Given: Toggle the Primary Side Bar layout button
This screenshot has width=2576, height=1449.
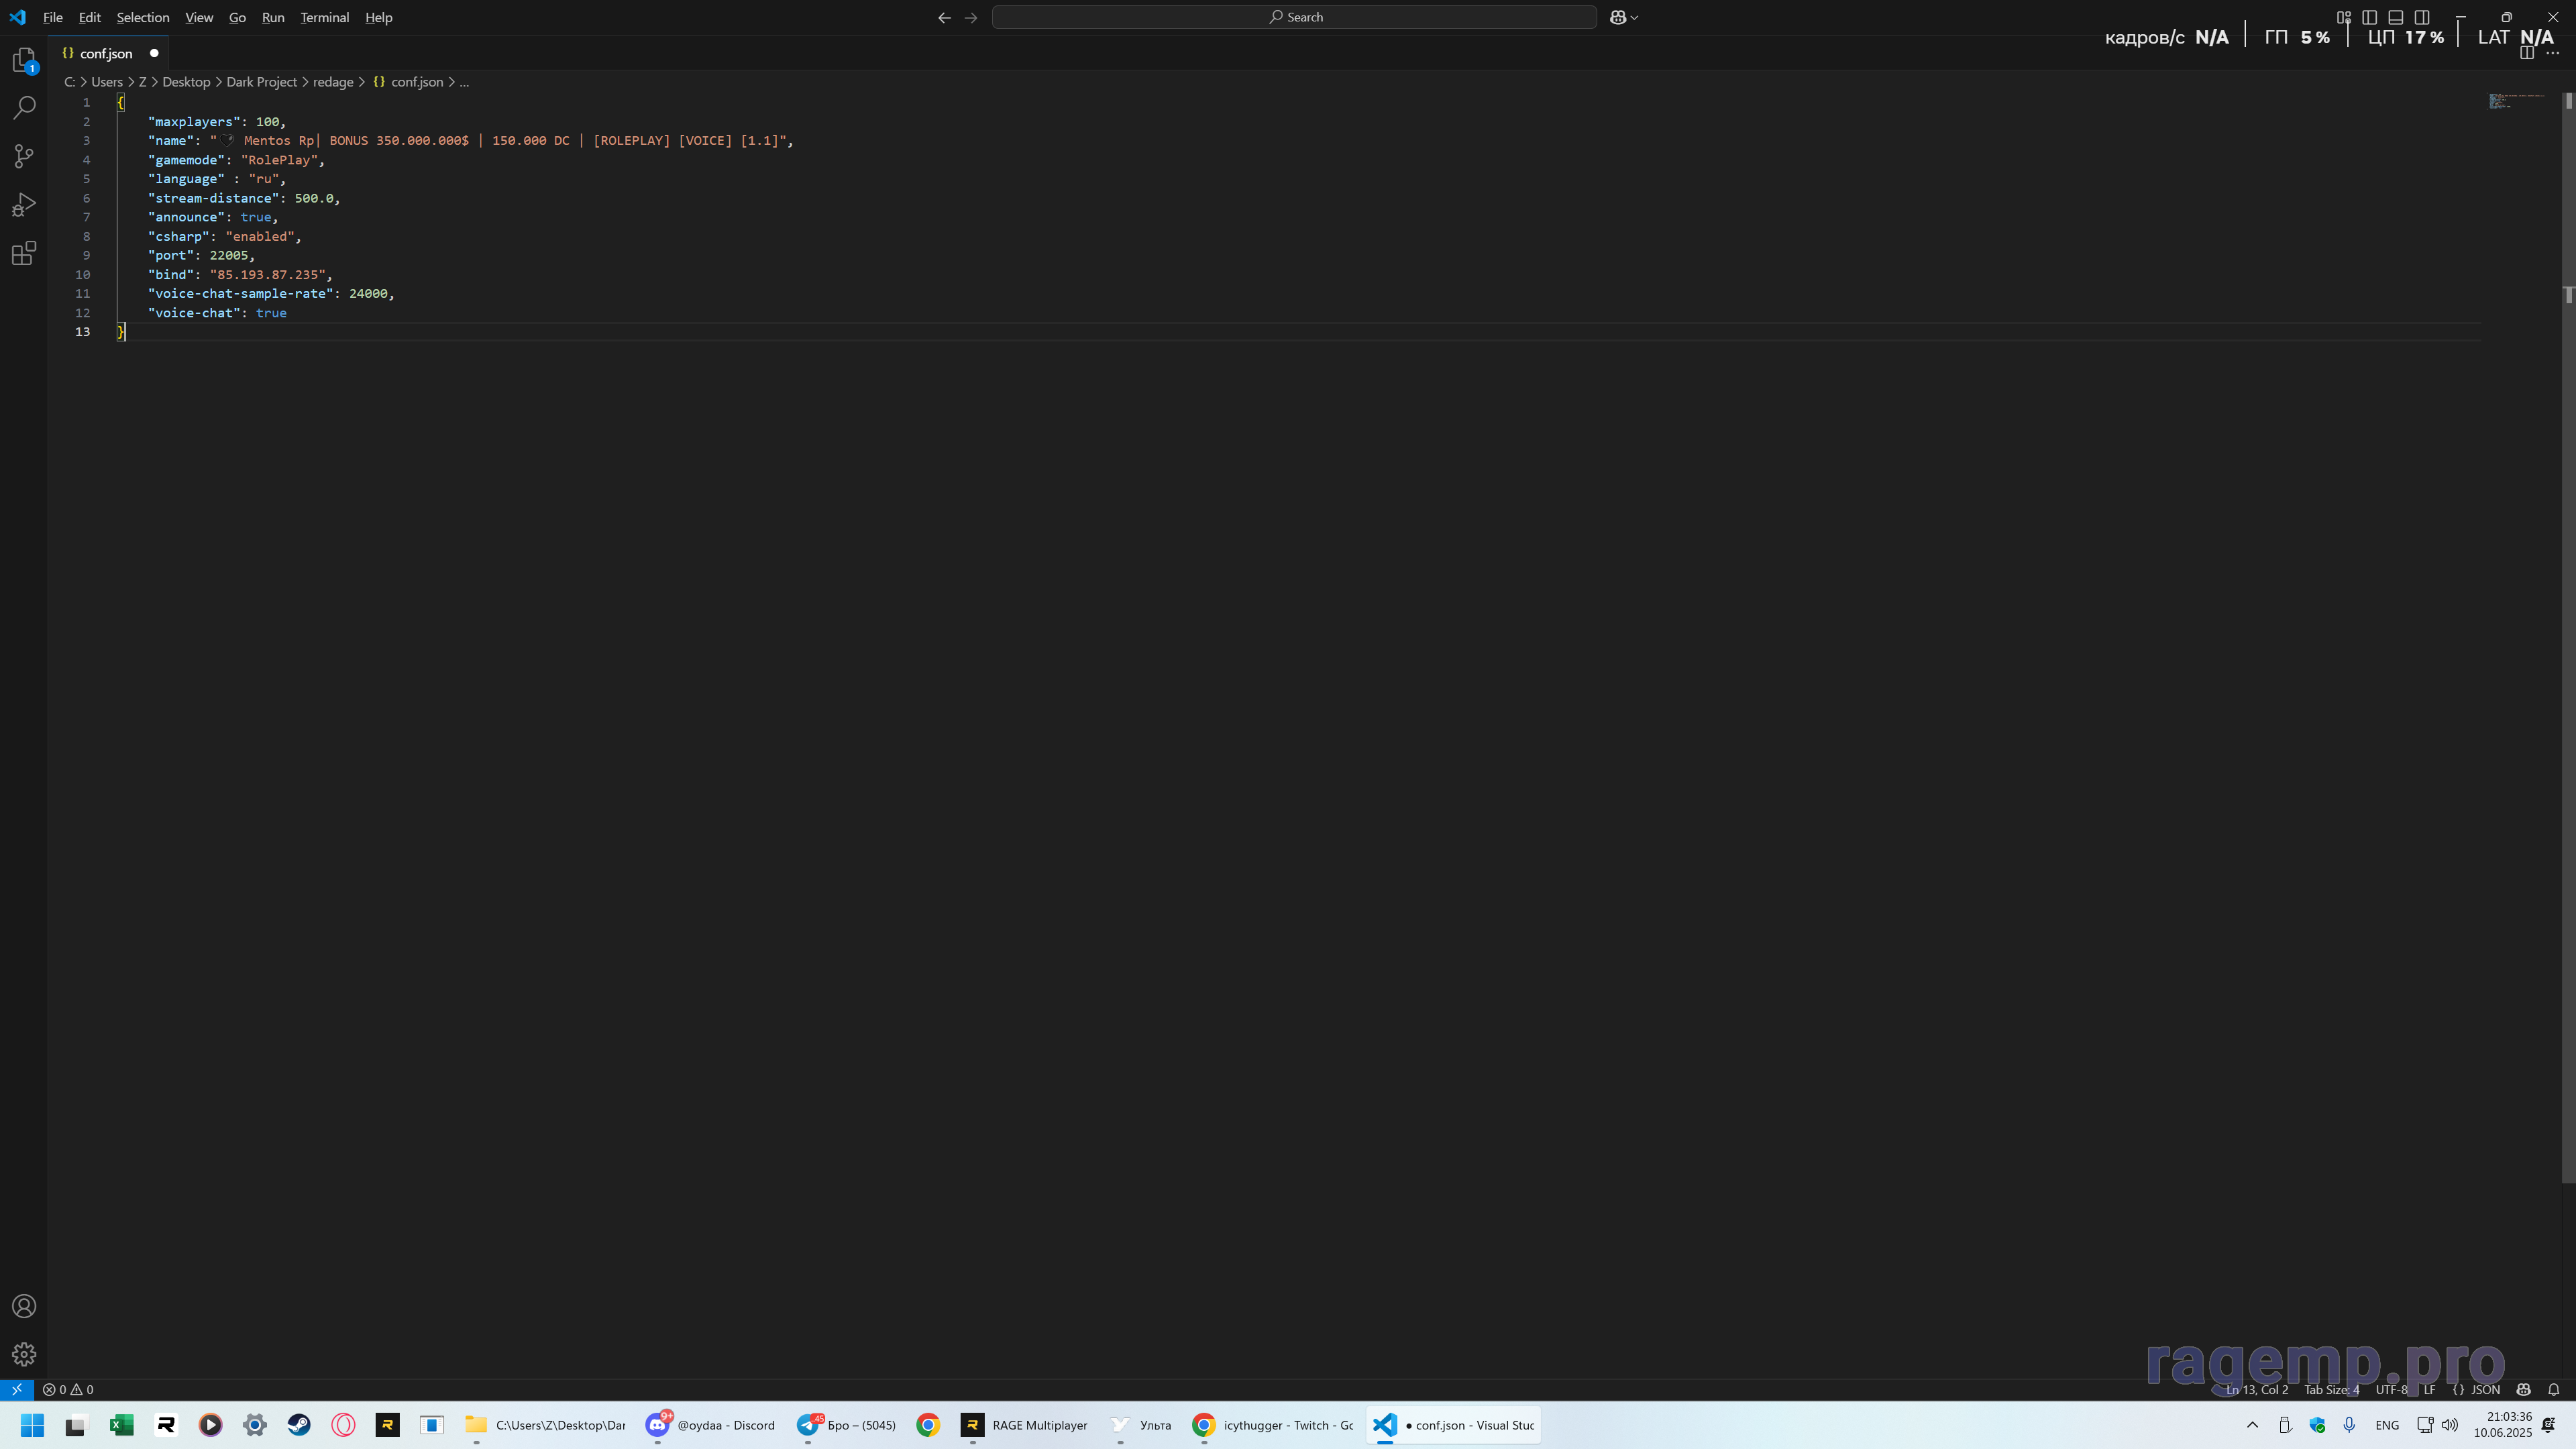Looking at the screenshot, I should (2369, 17).
